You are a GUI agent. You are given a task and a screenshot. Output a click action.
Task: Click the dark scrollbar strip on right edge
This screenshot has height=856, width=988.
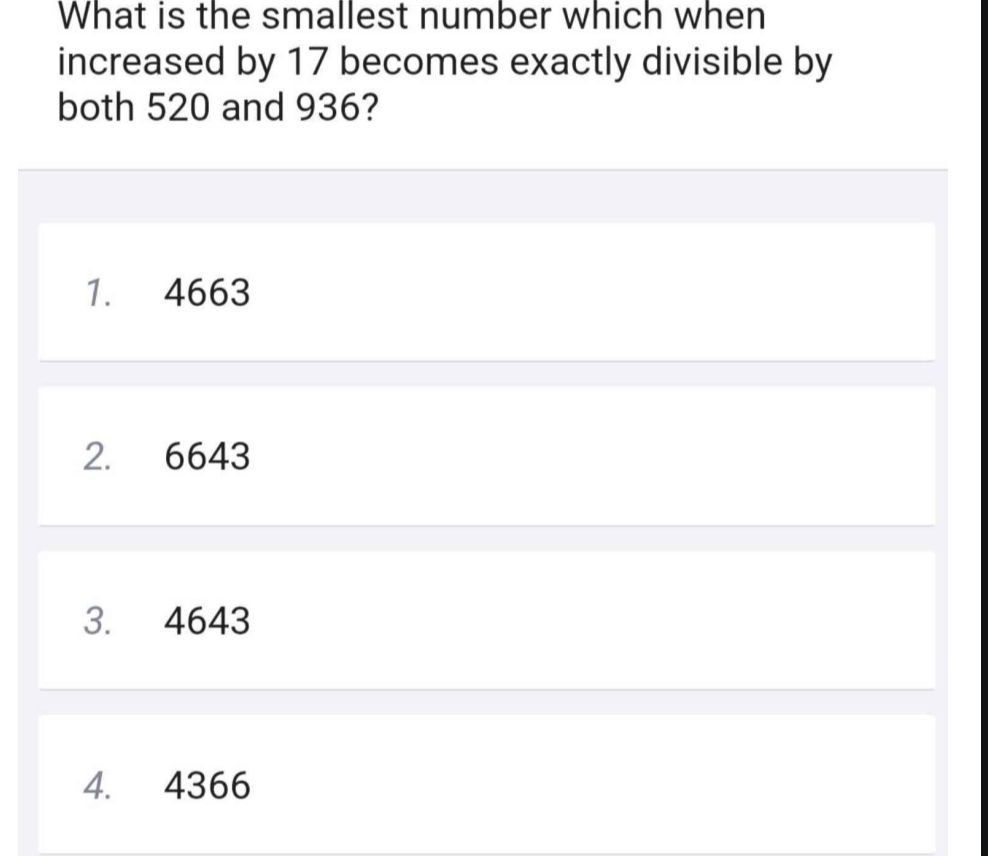tap(984, 428)
